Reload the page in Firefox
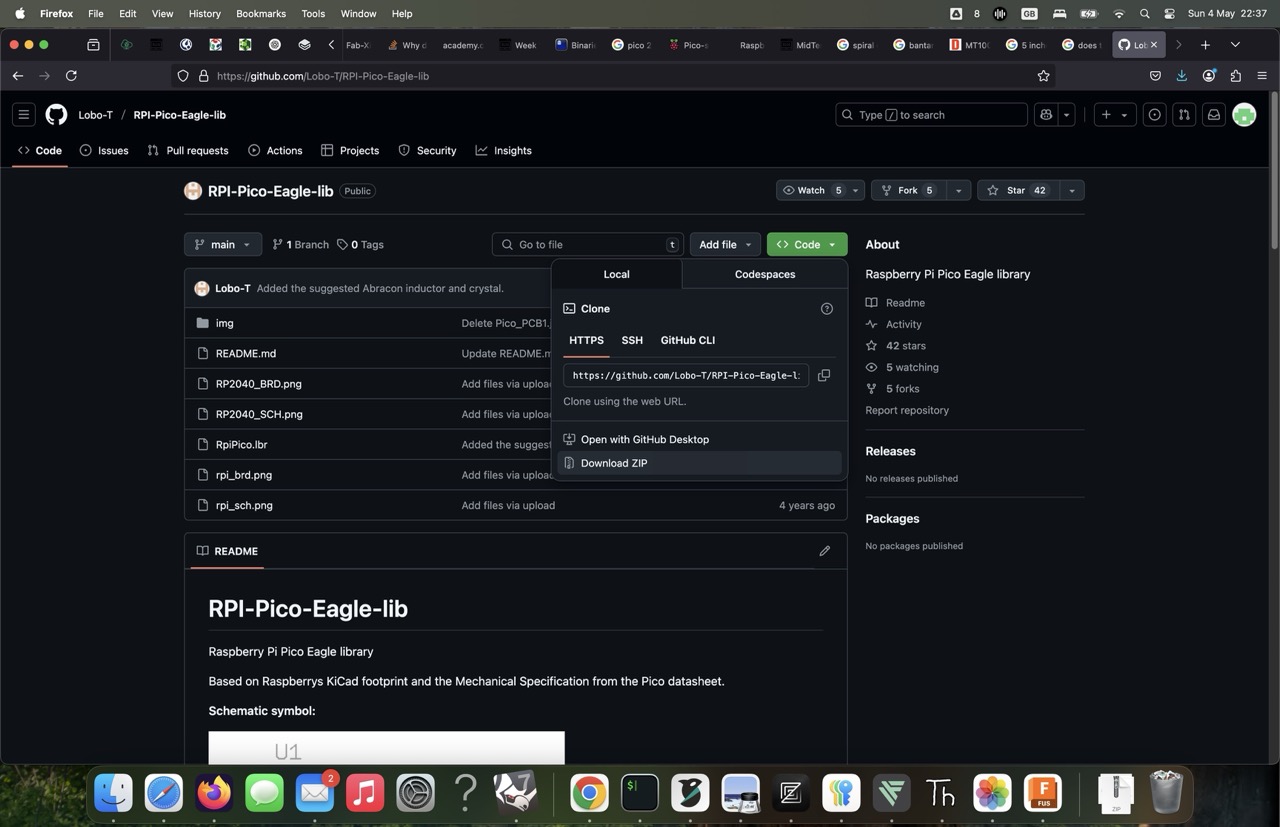1280x827 pixels. [71, 76]
